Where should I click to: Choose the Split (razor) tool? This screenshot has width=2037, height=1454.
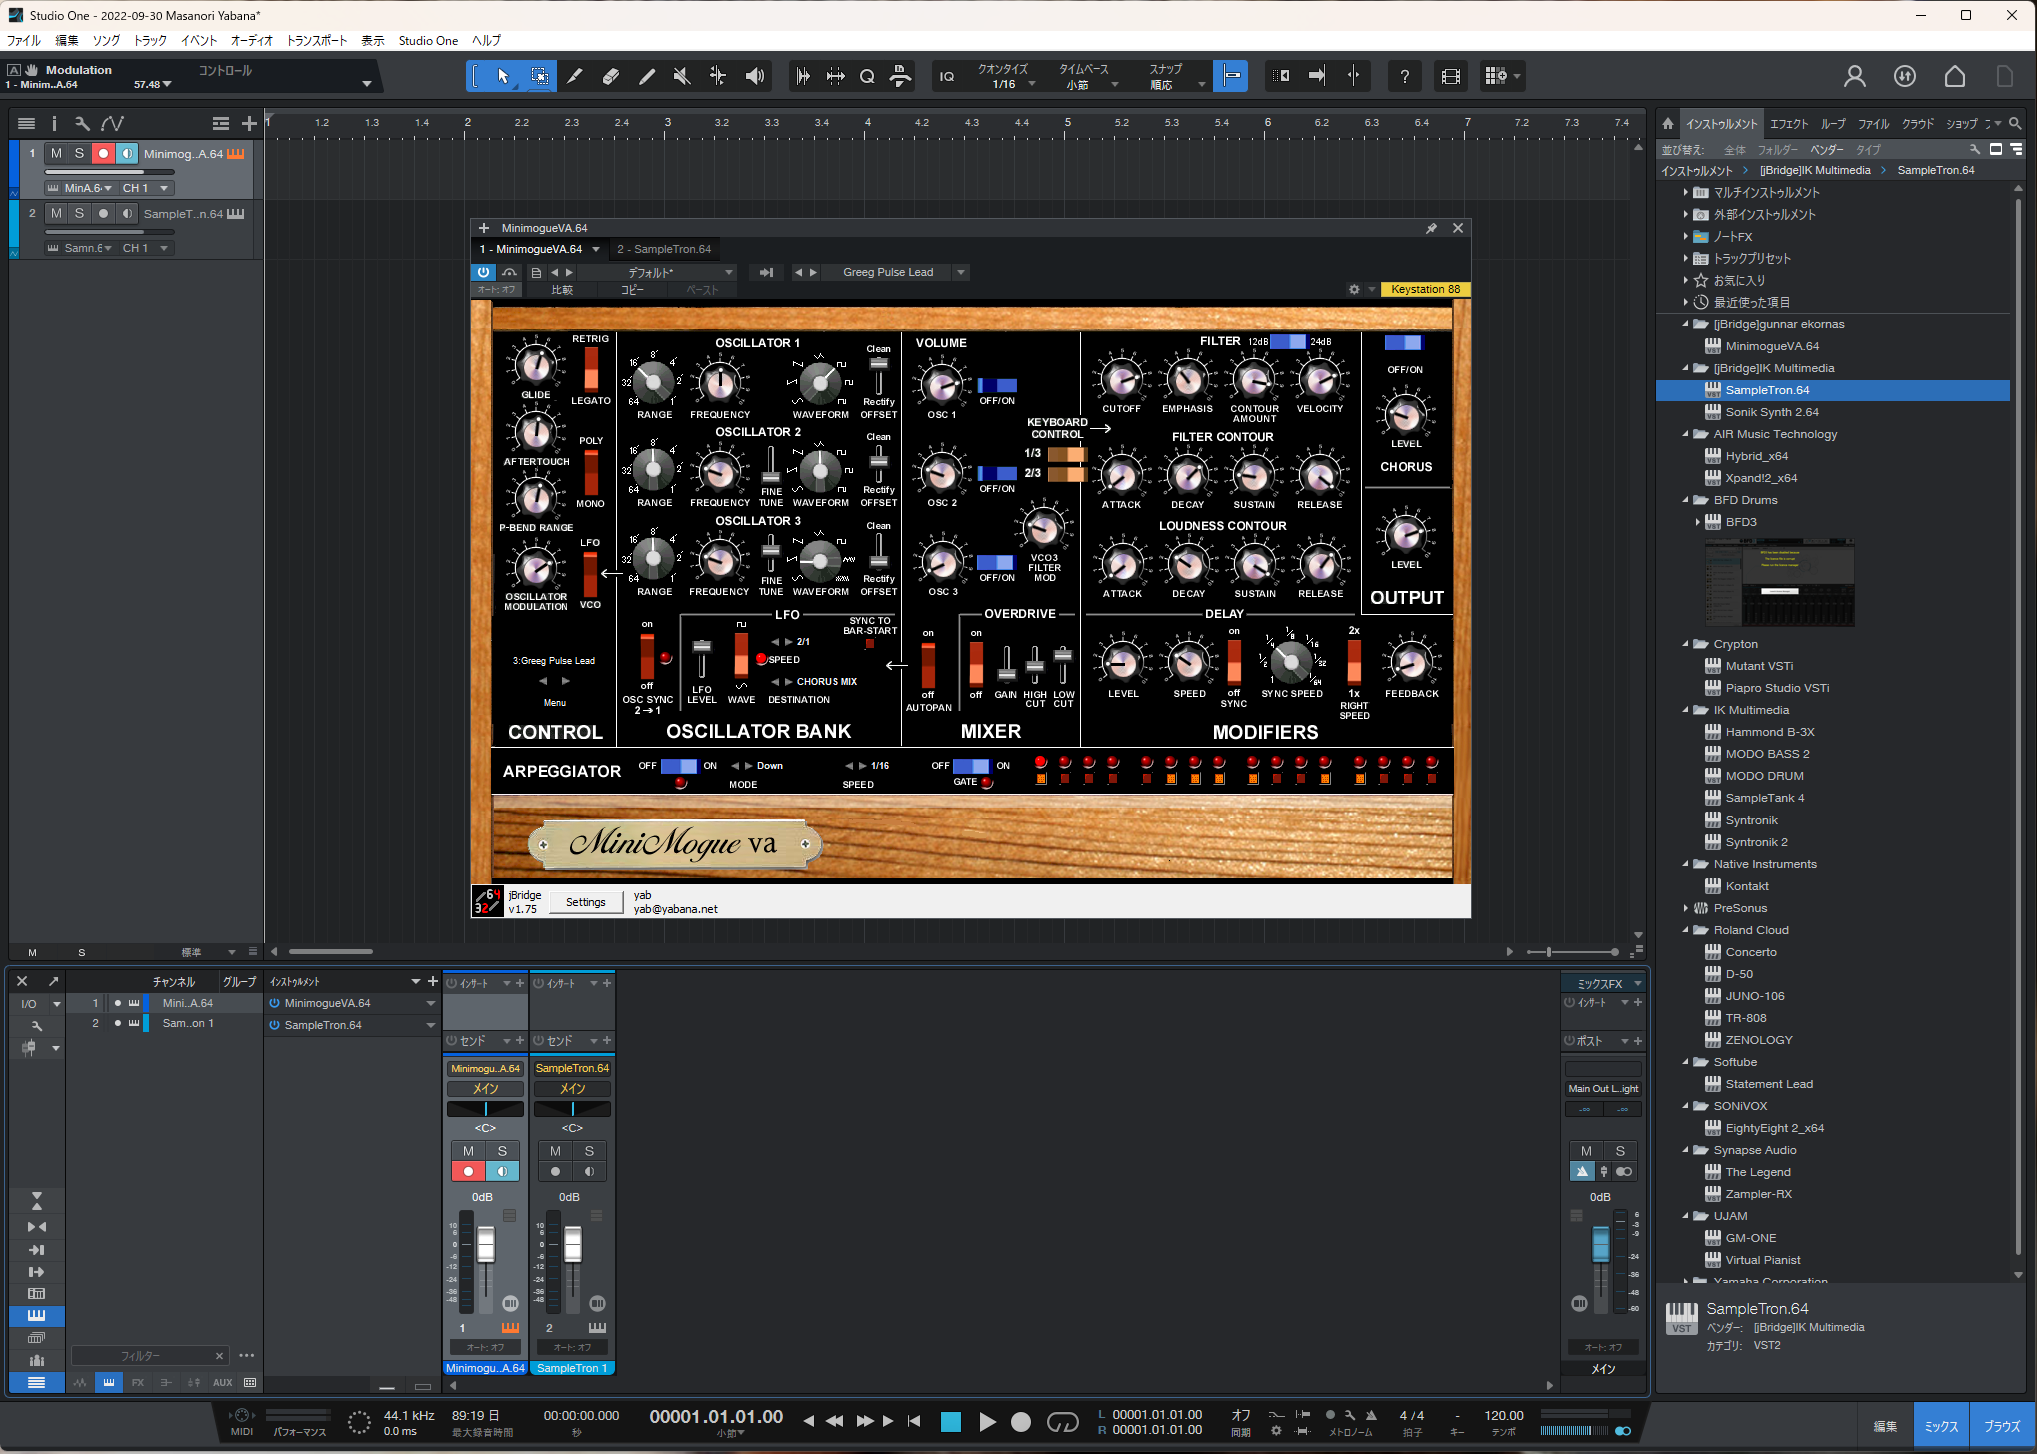(575, 76)
